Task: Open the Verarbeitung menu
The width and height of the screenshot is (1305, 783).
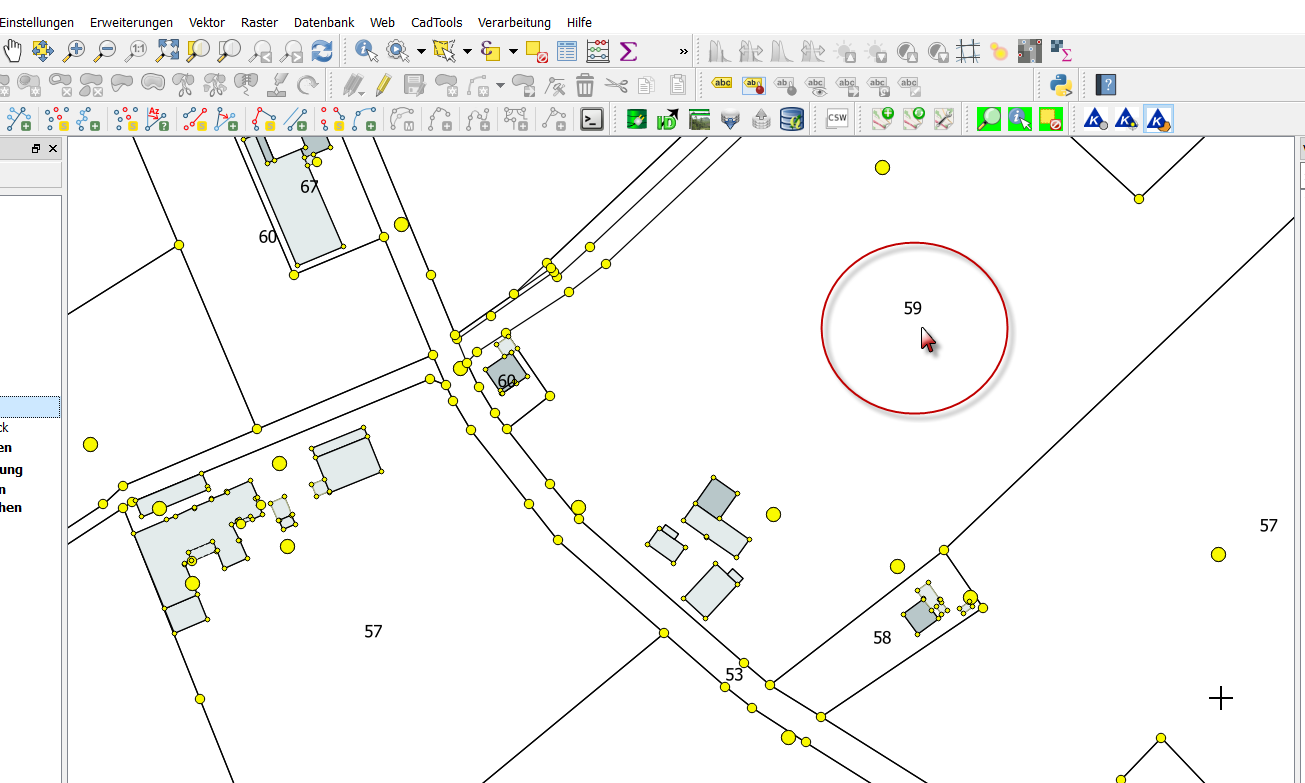Action: coord(514,22)
